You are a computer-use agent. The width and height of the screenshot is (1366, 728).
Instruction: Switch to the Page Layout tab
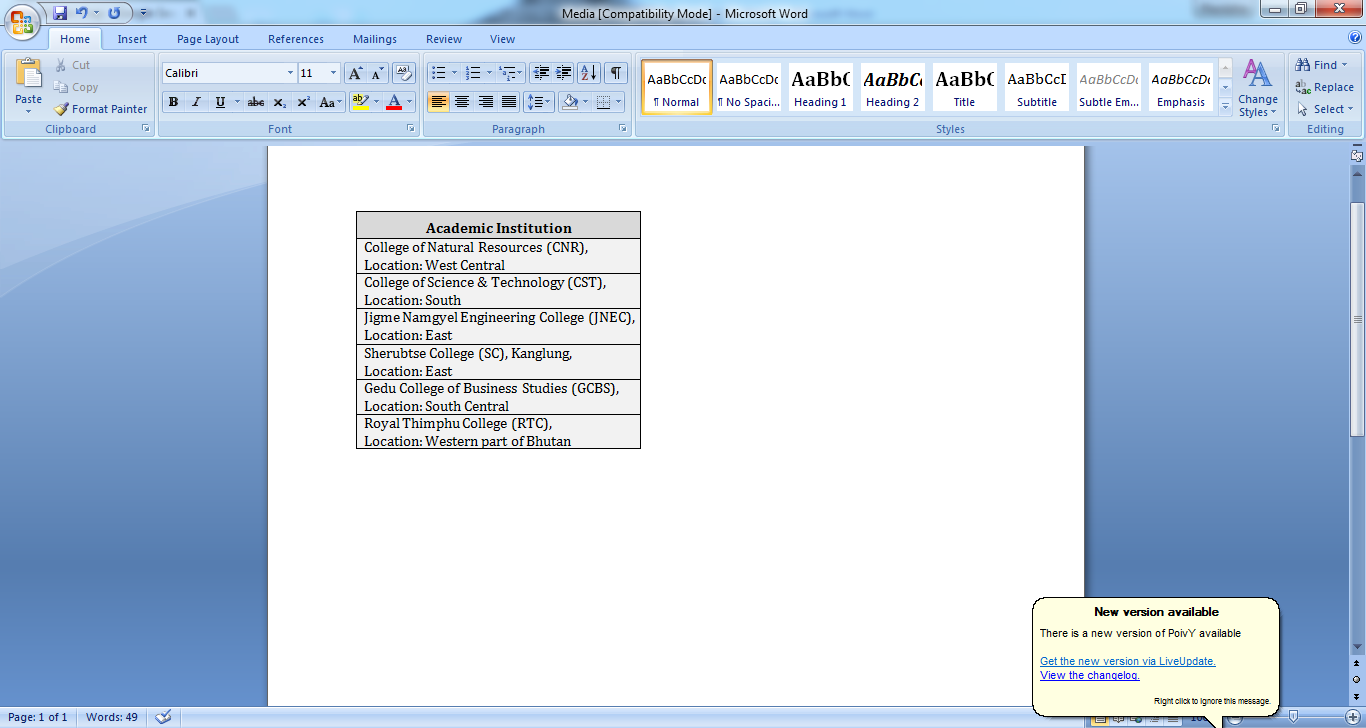coord(208,39)
